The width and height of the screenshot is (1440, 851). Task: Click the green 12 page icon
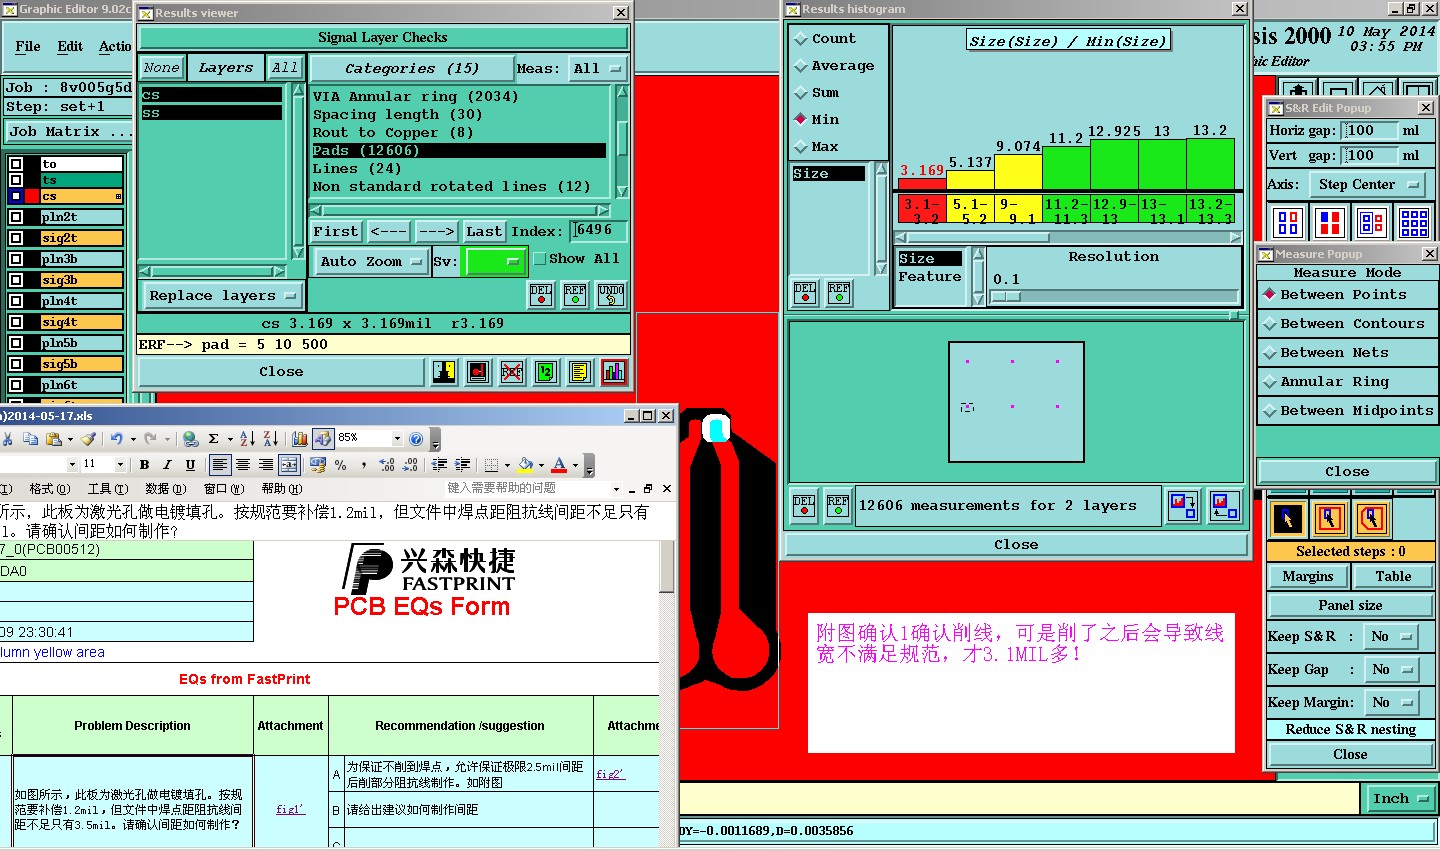[x=546, y=372]
